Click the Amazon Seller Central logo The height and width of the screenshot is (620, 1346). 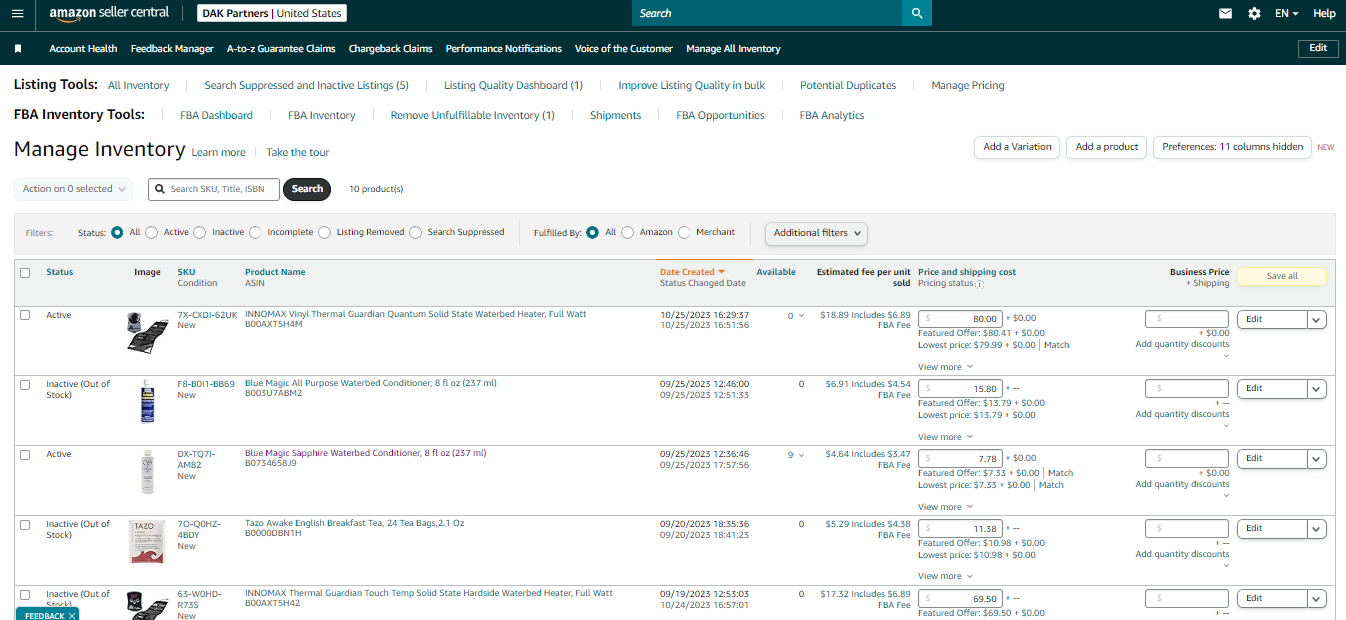(110, 13)
